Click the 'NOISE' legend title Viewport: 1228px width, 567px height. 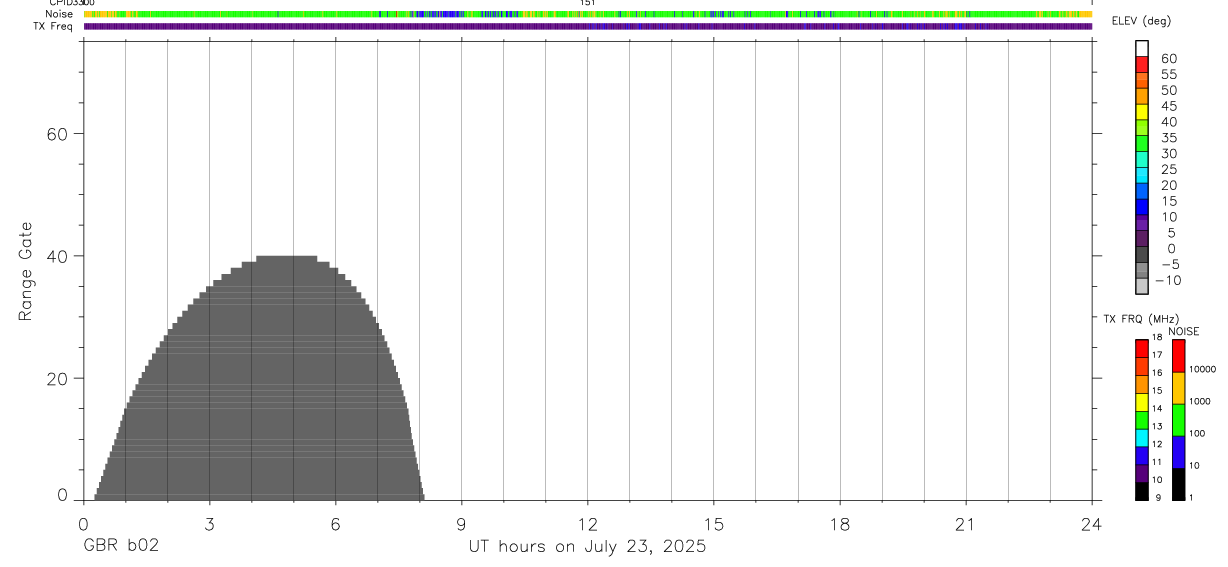tap(1184, 331)
